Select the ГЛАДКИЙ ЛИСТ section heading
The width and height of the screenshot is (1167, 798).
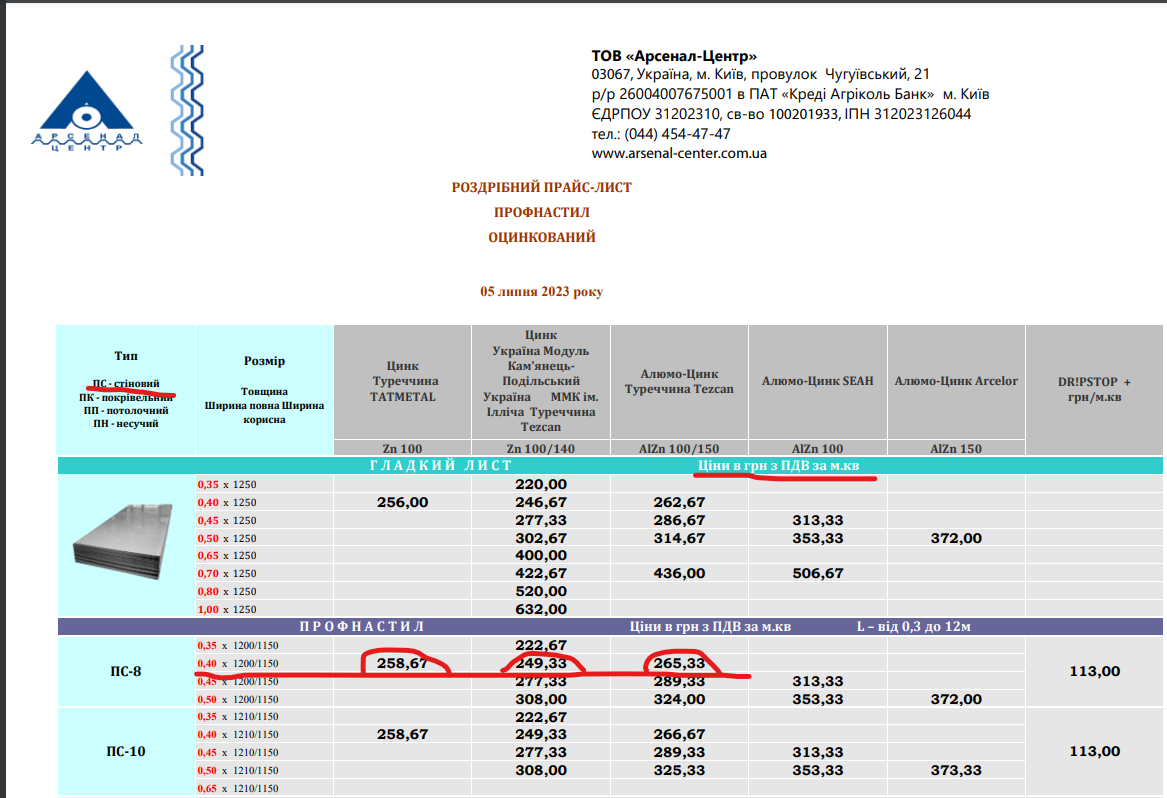tap(441, 466)
